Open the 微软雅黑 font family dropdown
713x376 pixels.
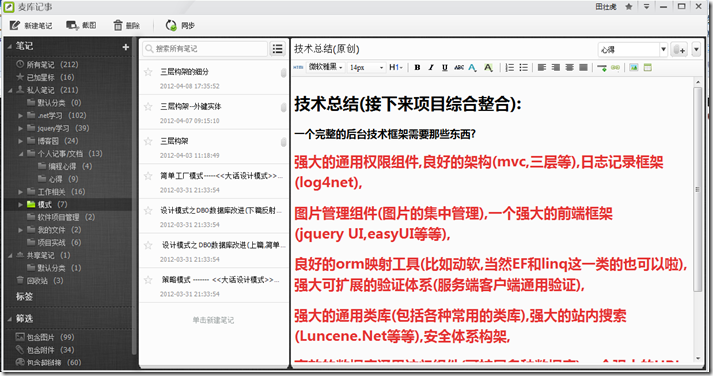[x=326, y=67]
